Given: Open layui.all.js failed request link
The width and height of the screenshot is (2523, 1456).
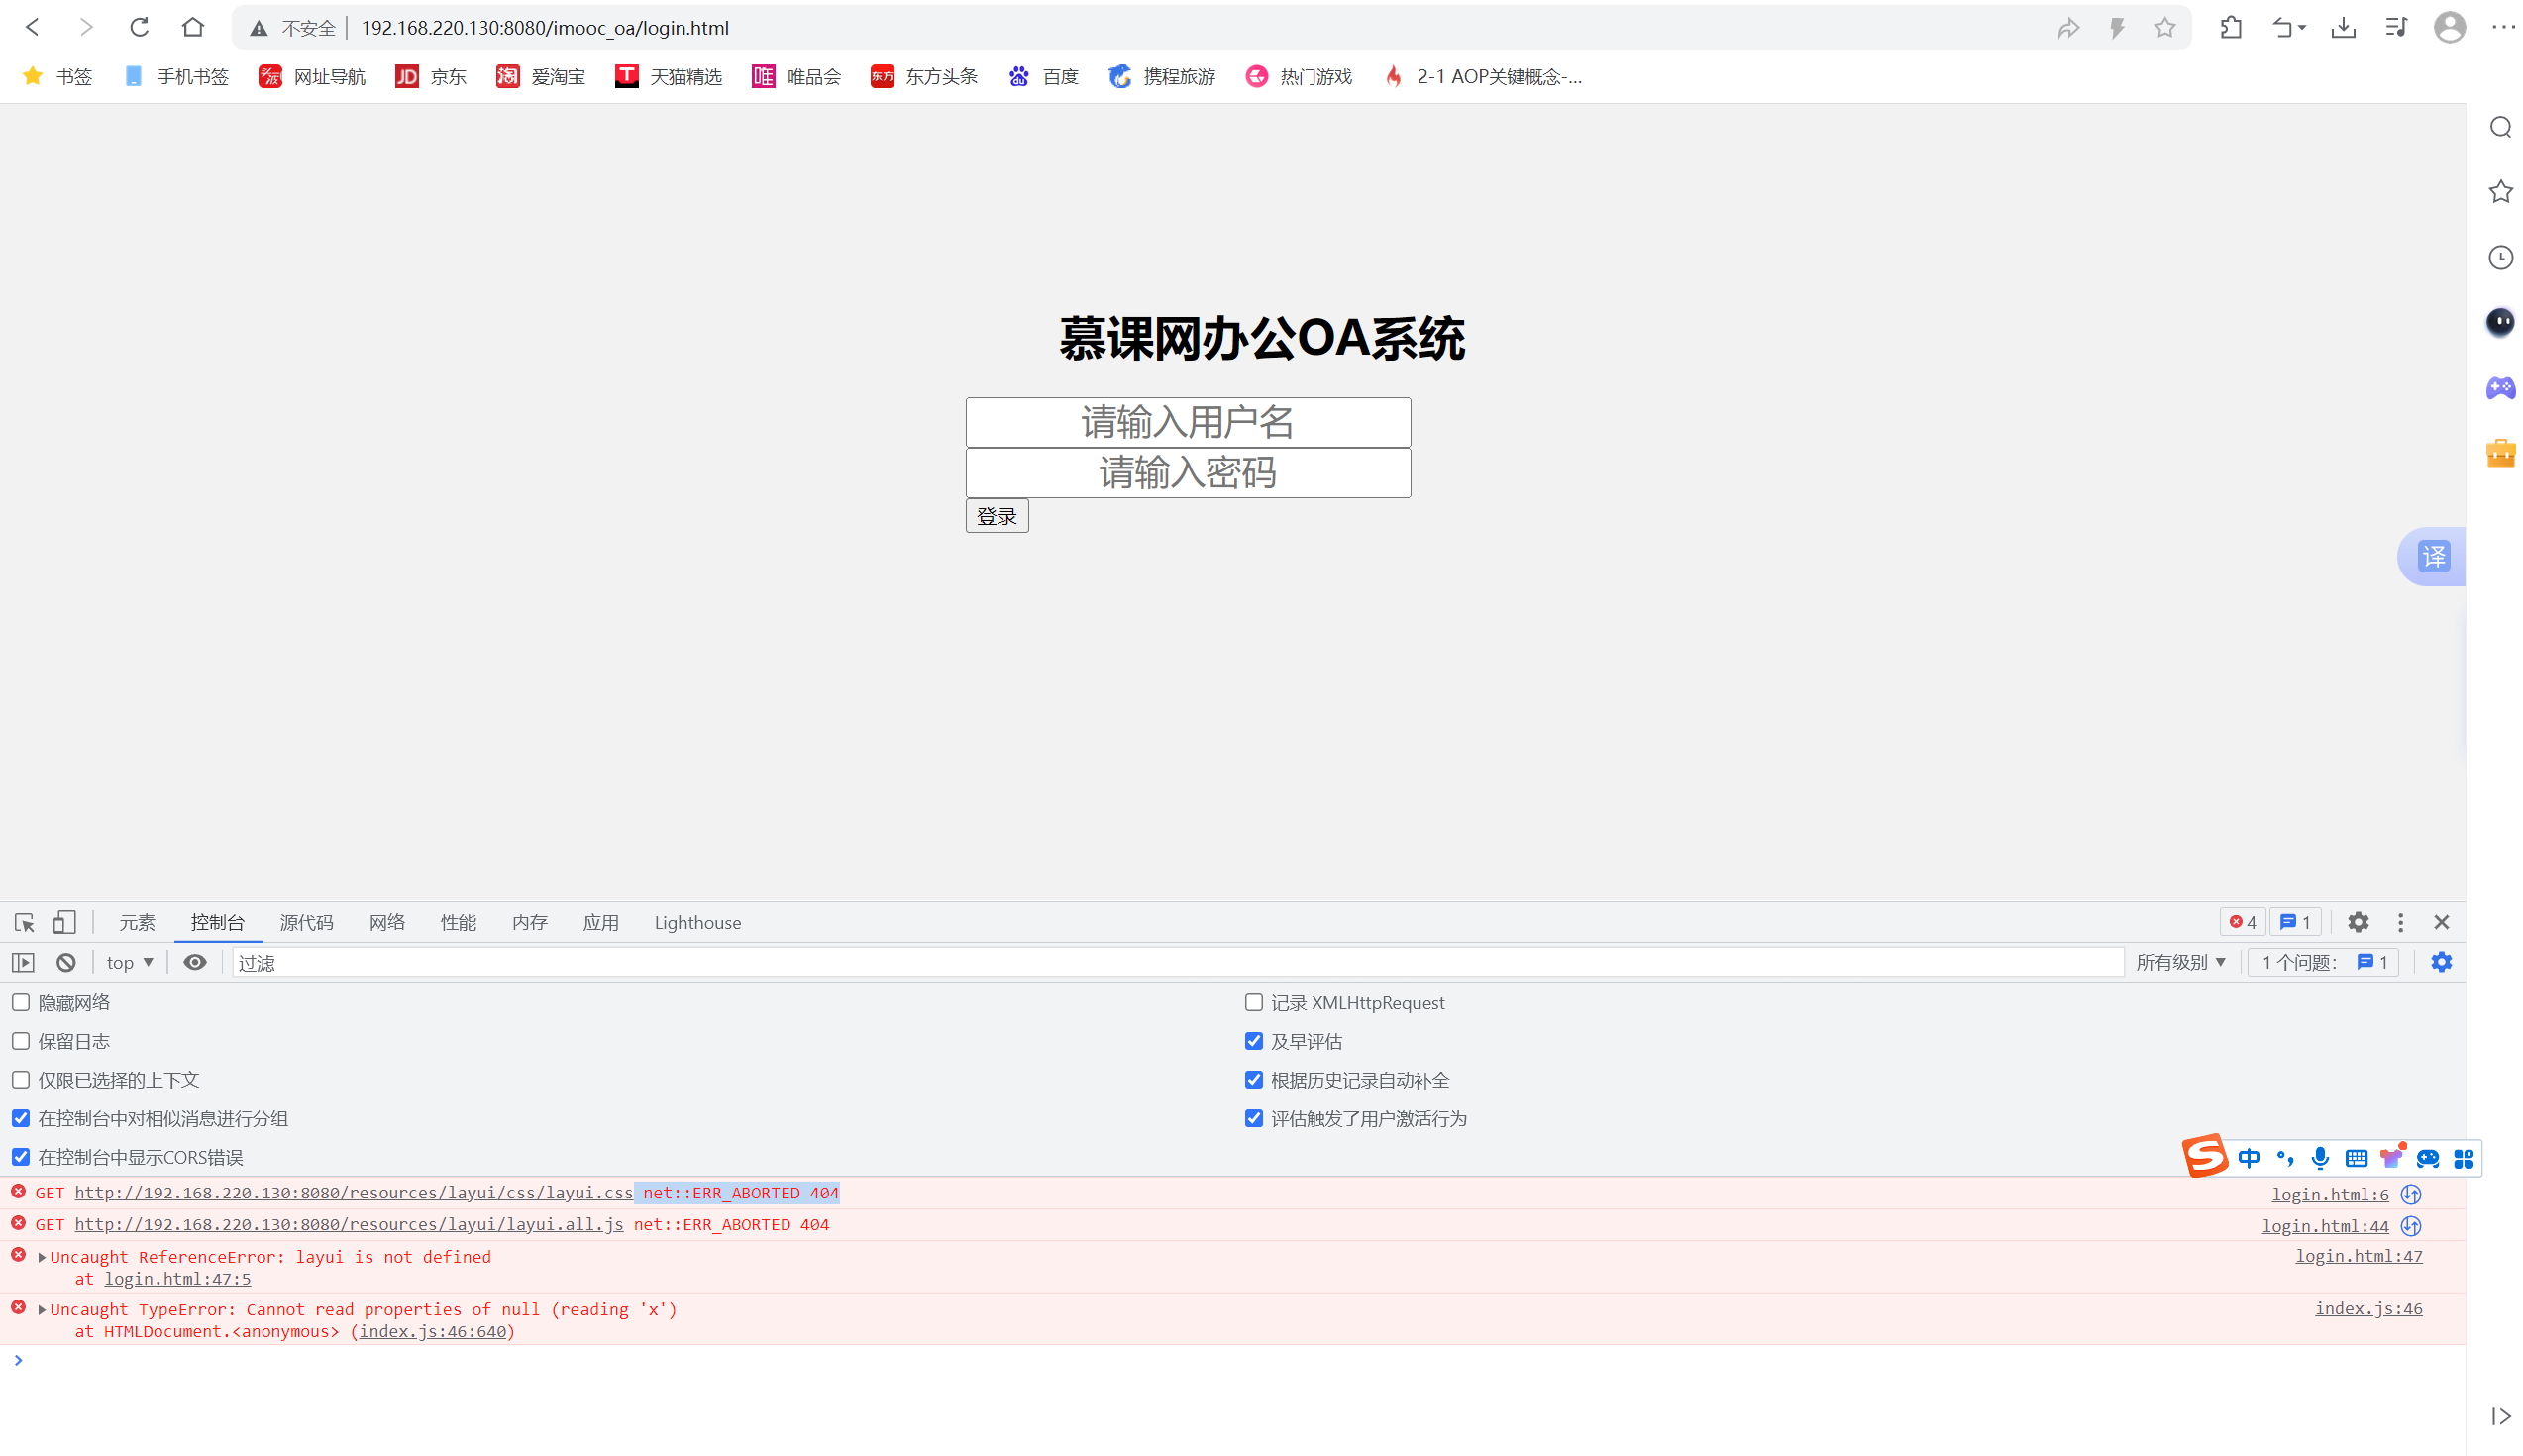Looking at the screenshot, I should pos(349,1224).
